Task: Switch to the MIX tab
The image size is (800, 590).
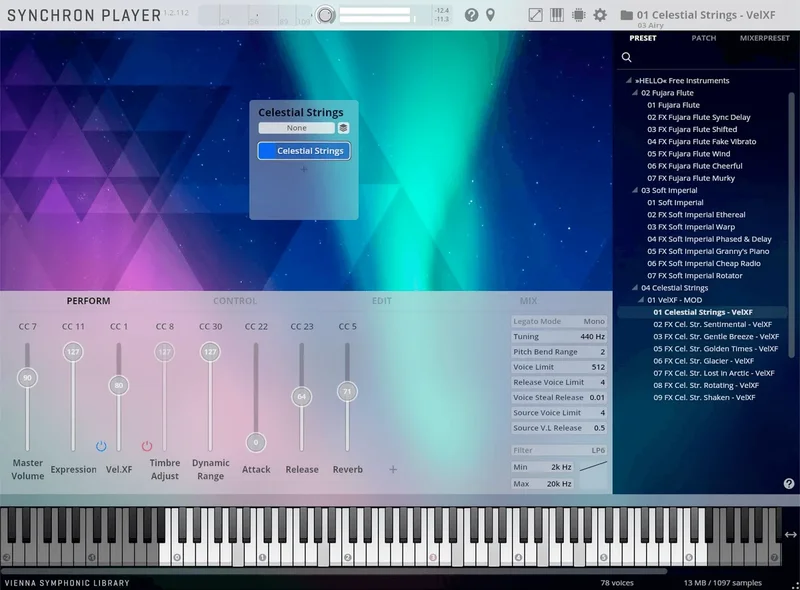Action: click(x=528, y=301)
